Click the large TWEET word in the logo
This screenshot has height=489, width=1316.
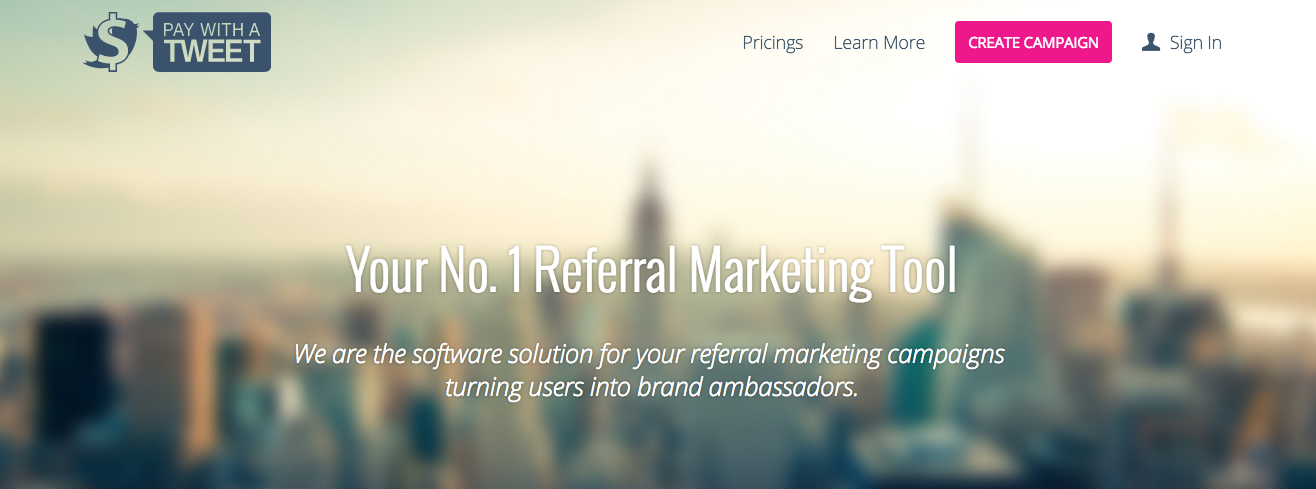211,52
